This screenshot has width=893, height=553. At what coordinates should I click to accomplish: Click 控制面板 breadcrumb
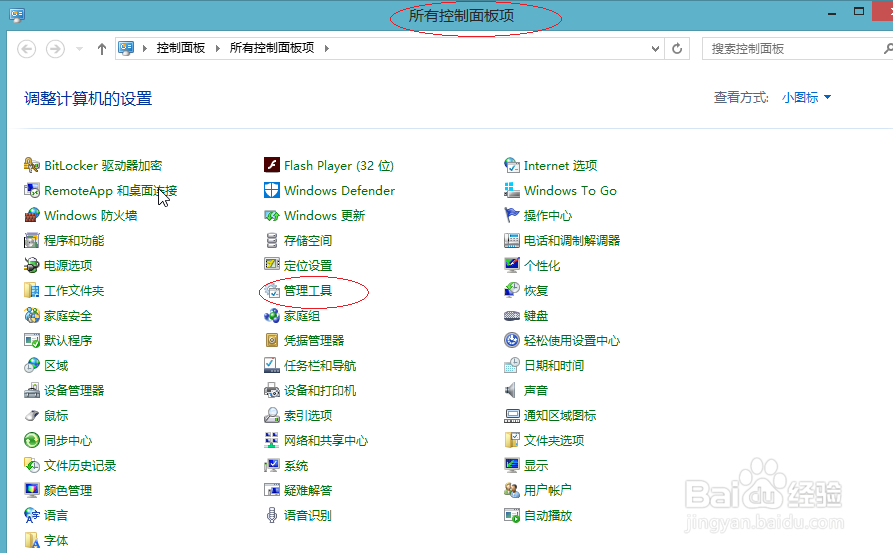point(181,48)
